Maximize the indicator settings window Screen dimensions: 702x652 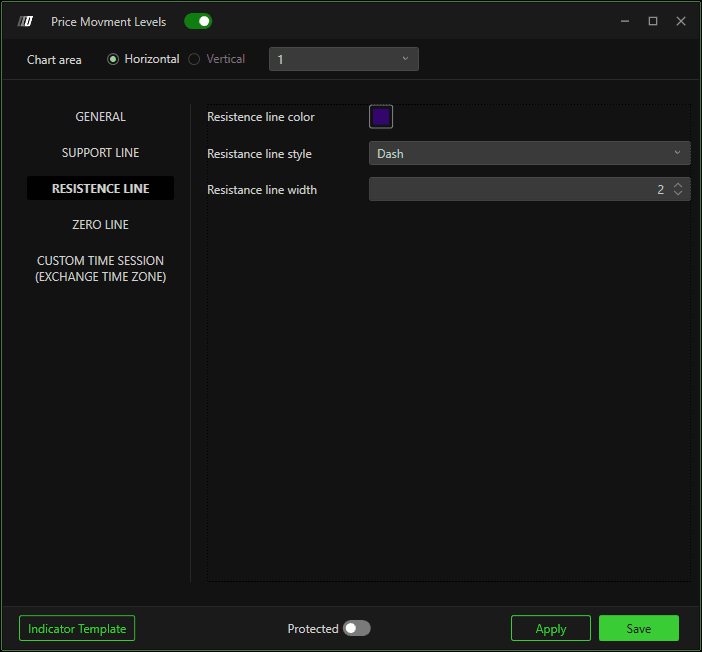[x=653, y=21]
